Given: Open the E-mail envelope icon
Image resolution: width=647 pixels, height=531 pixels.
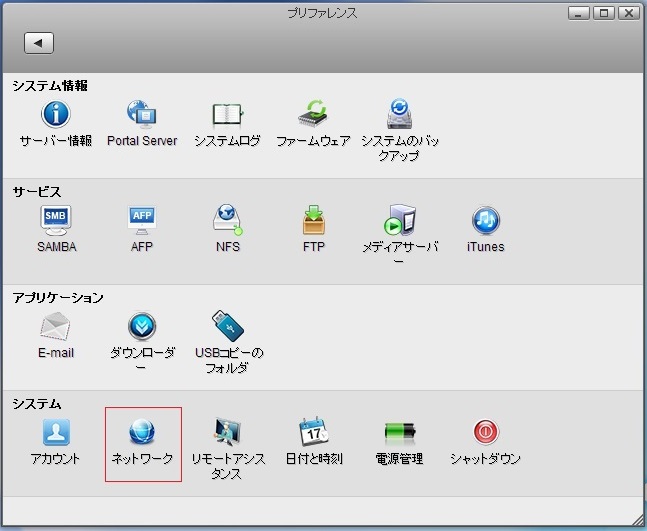Looking at the screenshot, I should coord(55,326).
